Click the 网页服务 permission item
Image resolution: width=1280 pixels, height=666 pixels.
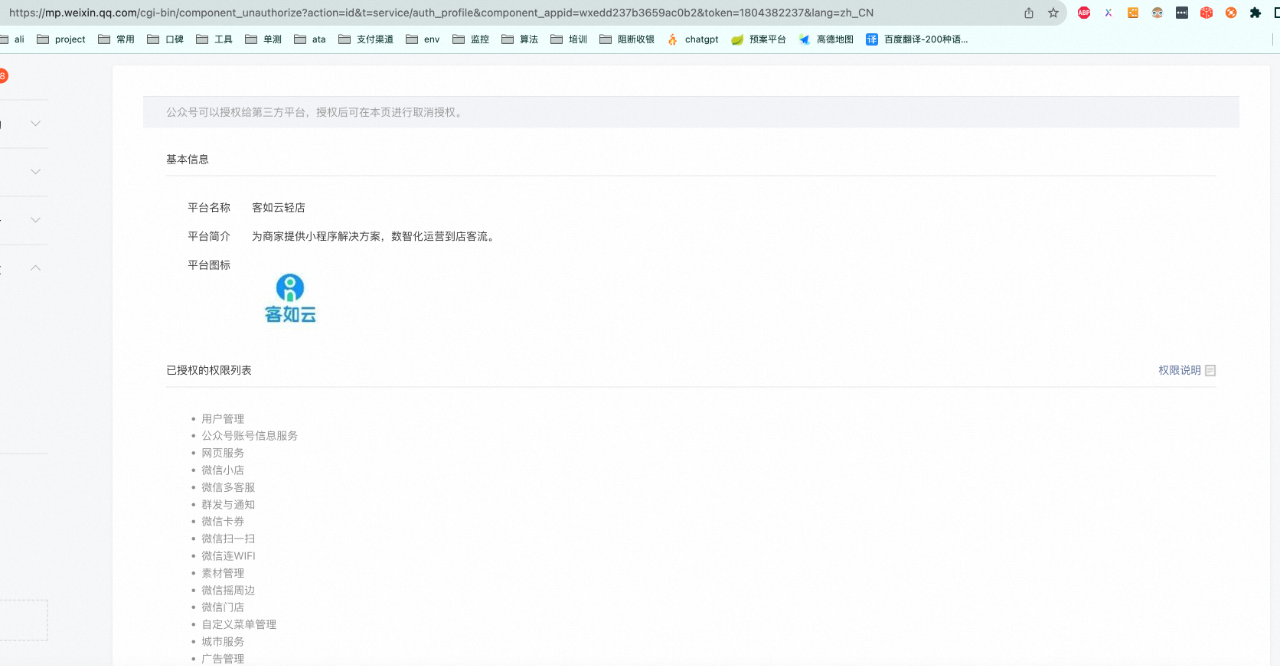[x=223, y=453]
